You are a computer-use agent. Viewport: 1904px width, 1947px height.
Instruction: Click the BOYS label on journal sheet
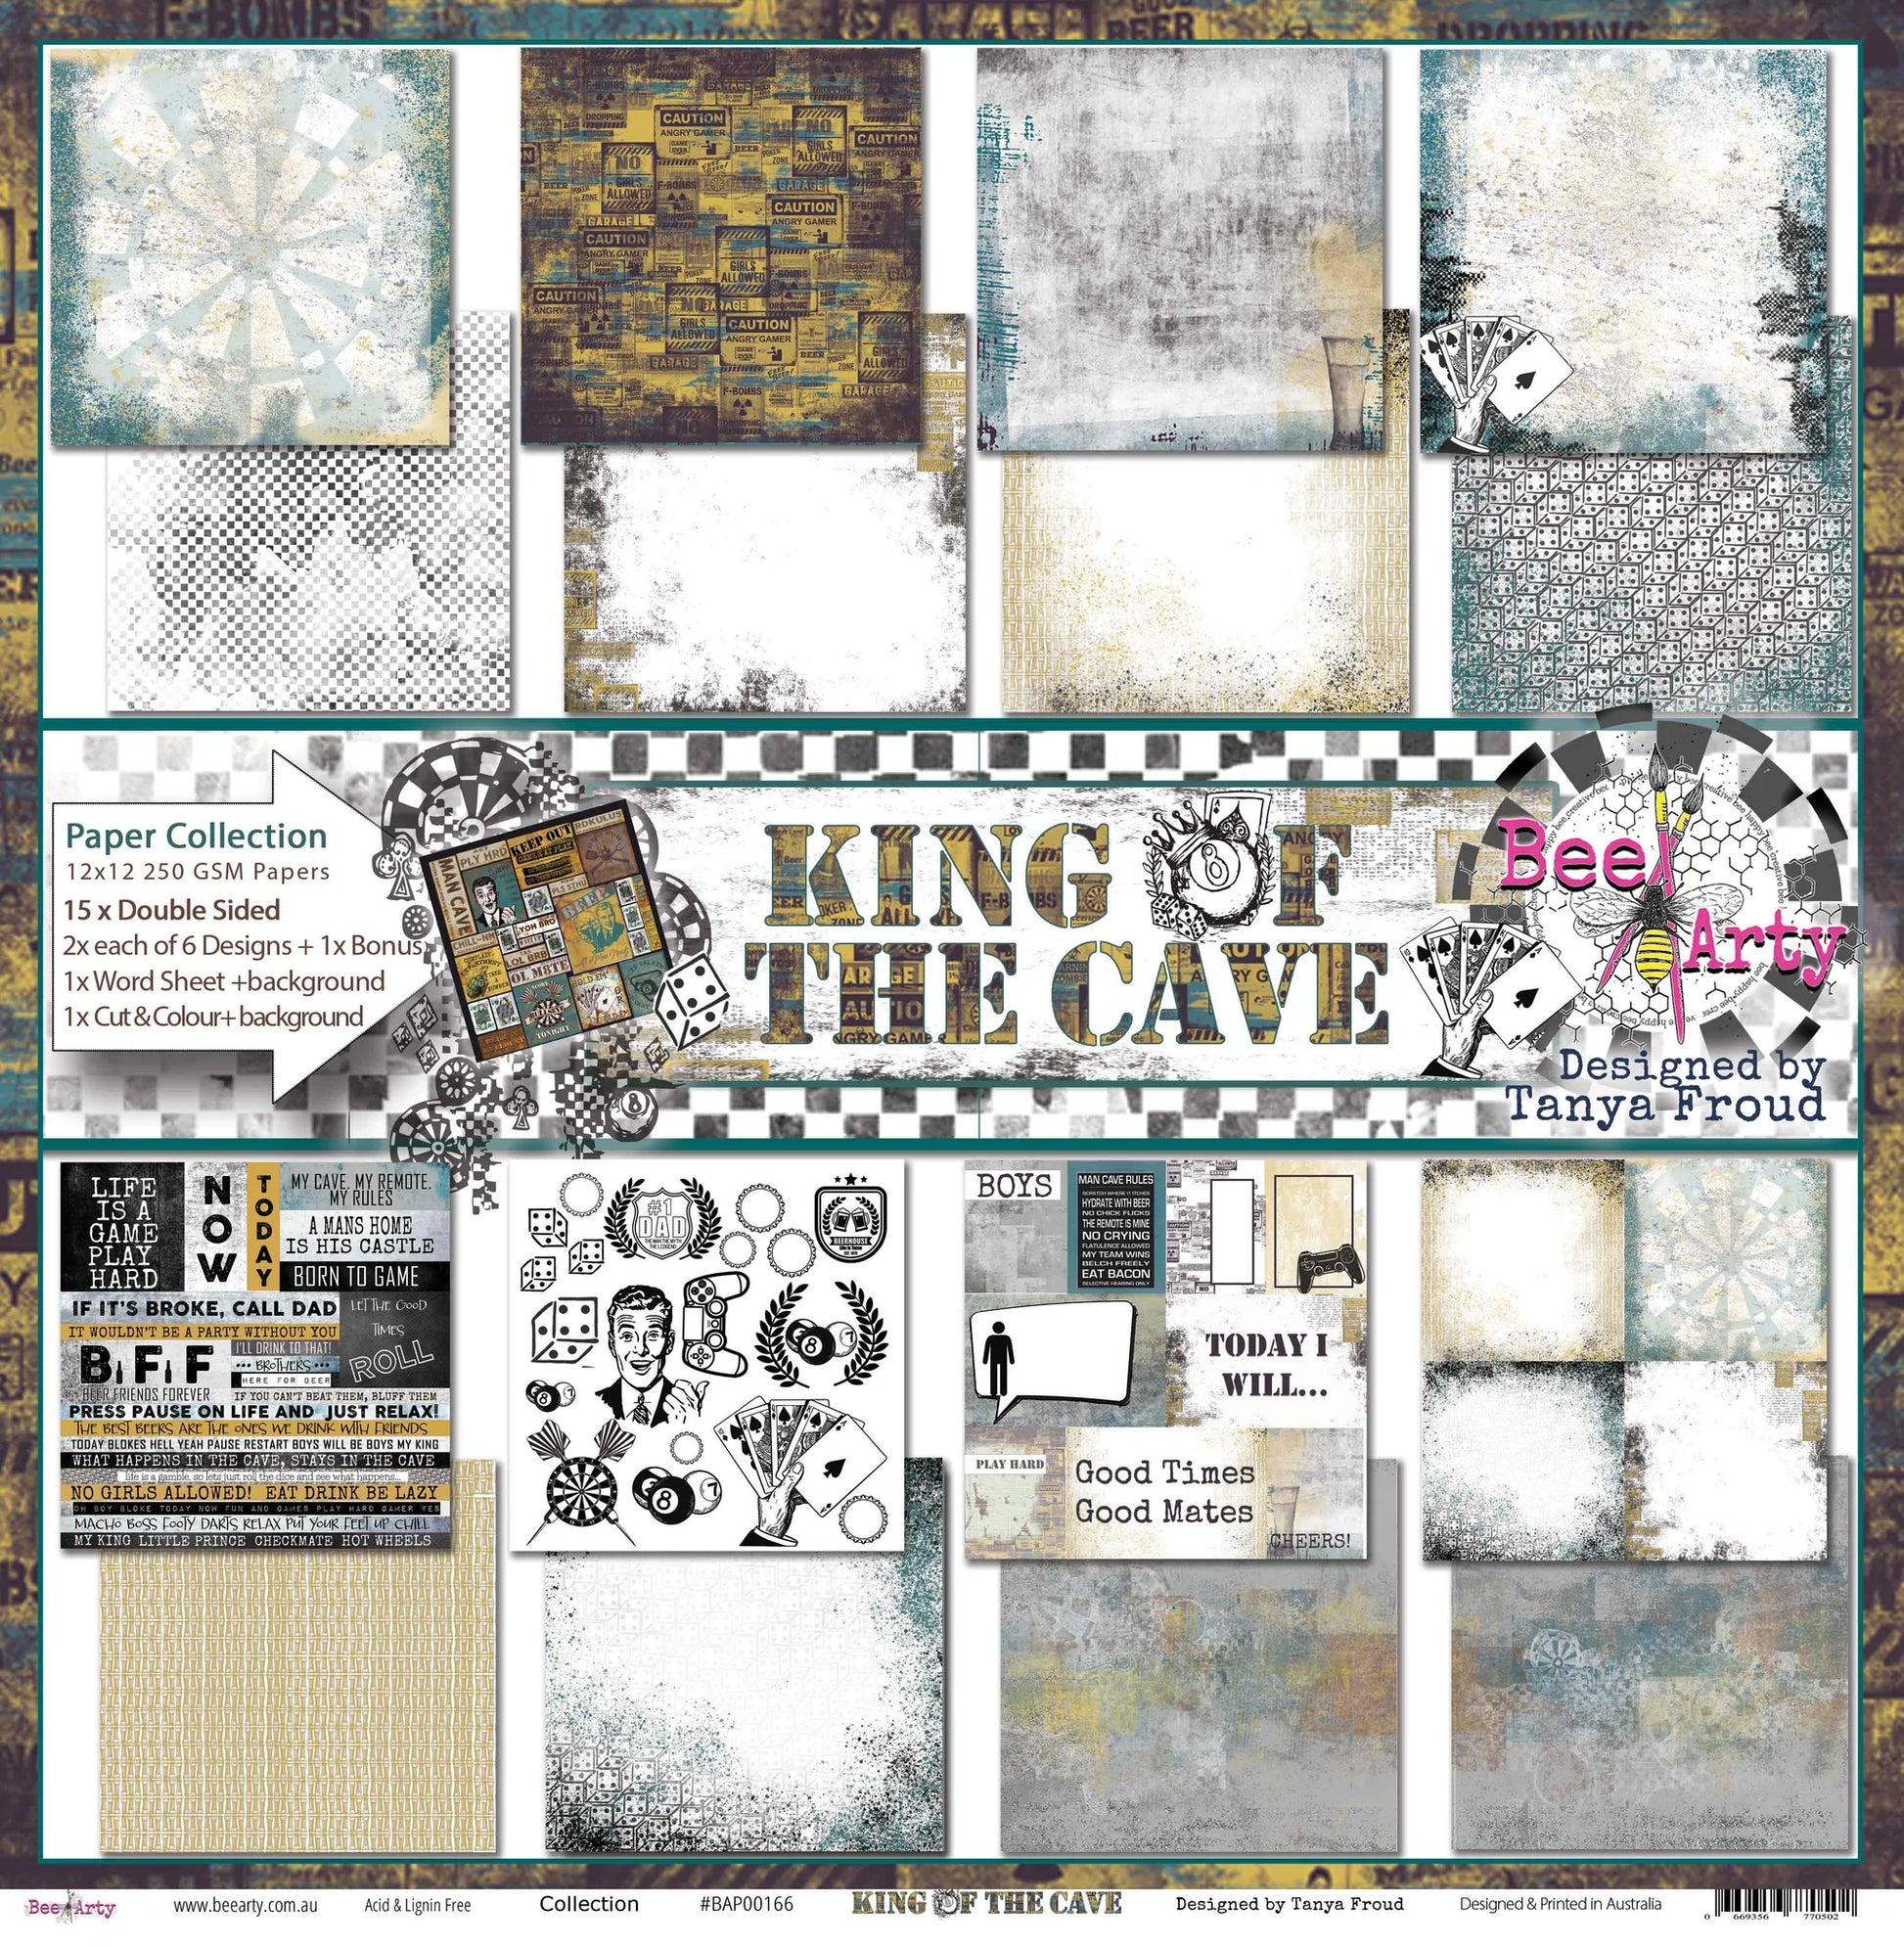[x=1014, y=1186]
